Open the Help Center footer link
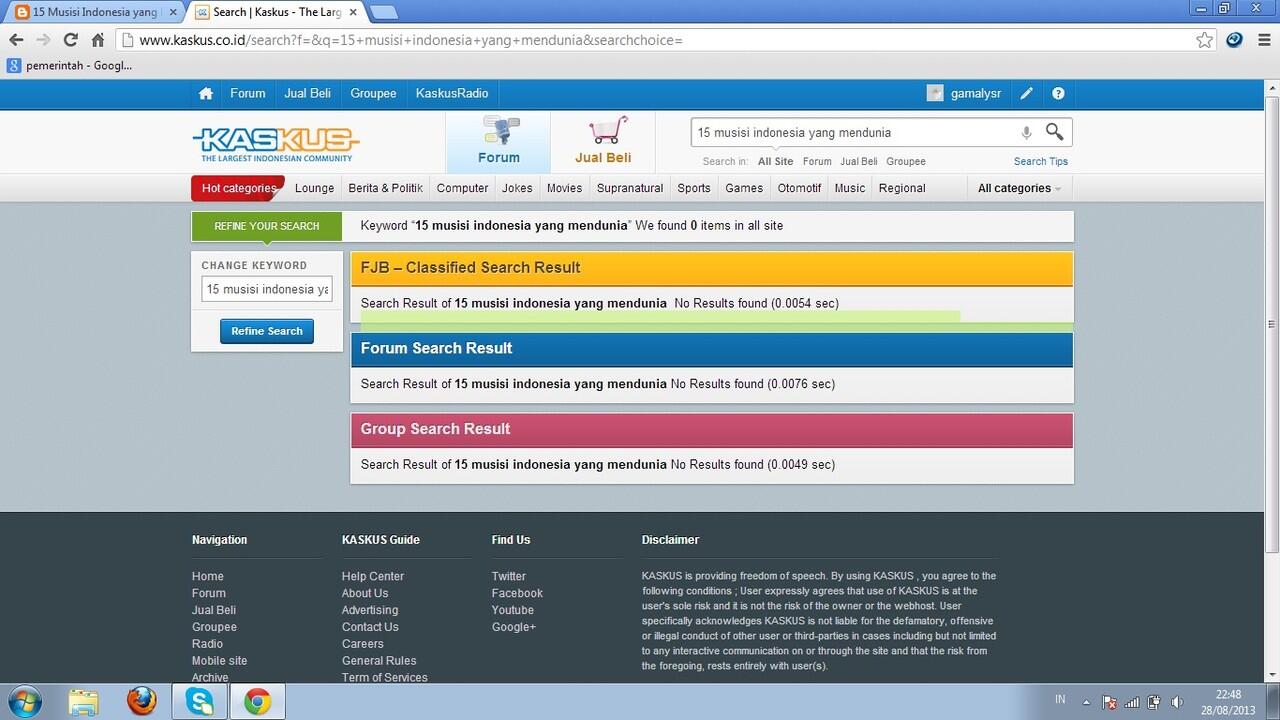 [x=373, y=576]
